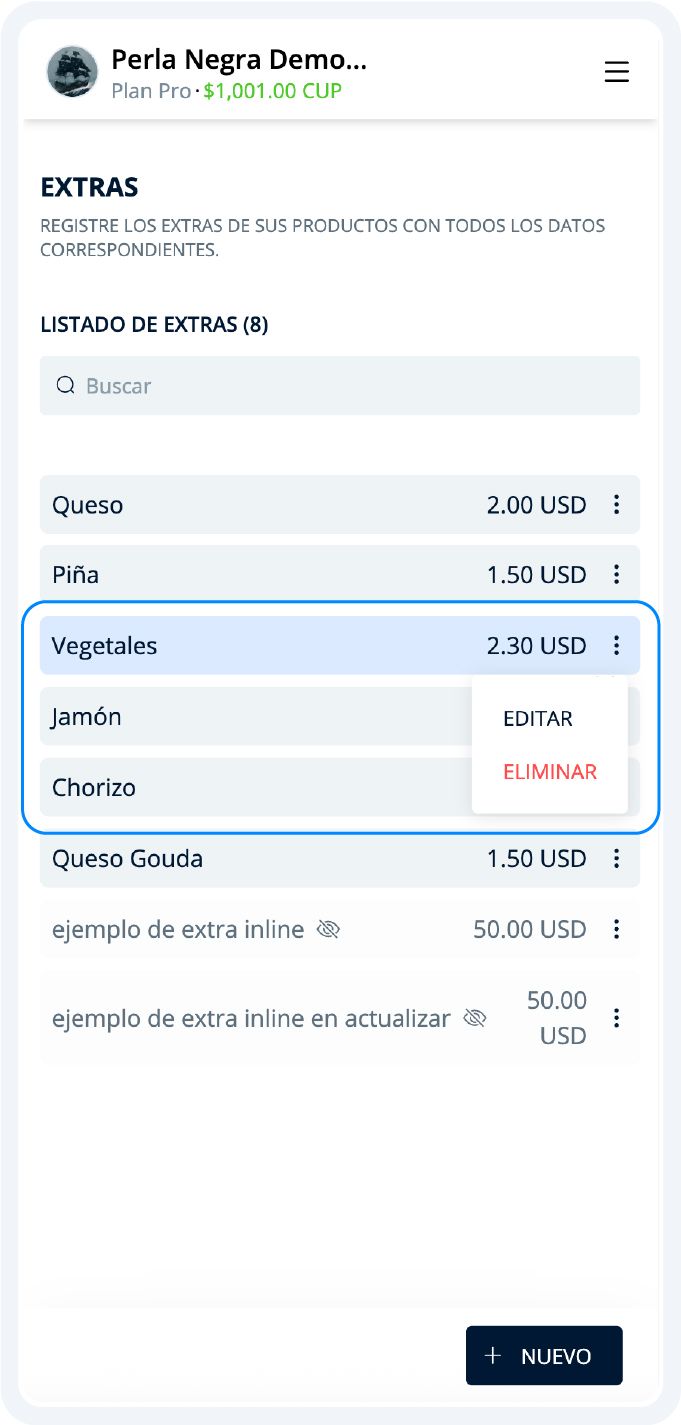
Task: Open kebab menu for ejemplo de extra inline
Action: click(x=617, y=929)
